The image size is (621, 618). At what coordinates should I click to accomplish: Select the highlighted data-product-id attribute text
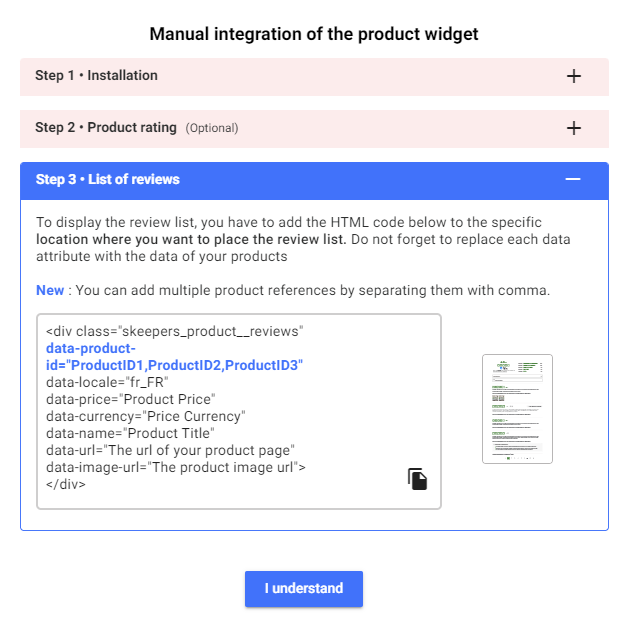(x=175, y=357)
